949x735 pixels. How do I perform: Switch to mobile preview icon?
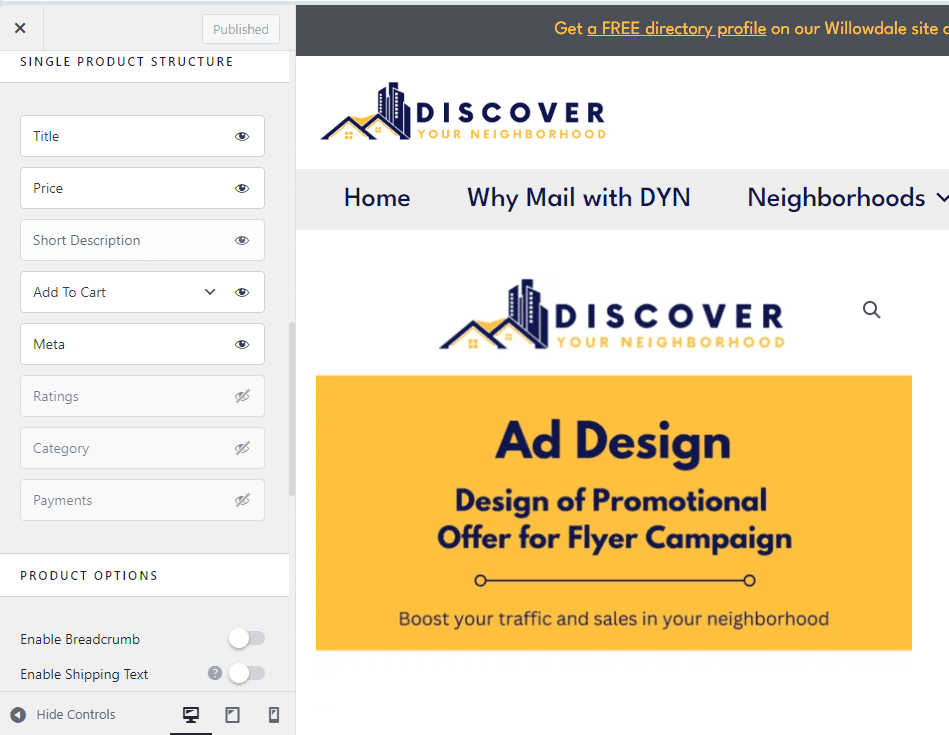click(273, 715)
